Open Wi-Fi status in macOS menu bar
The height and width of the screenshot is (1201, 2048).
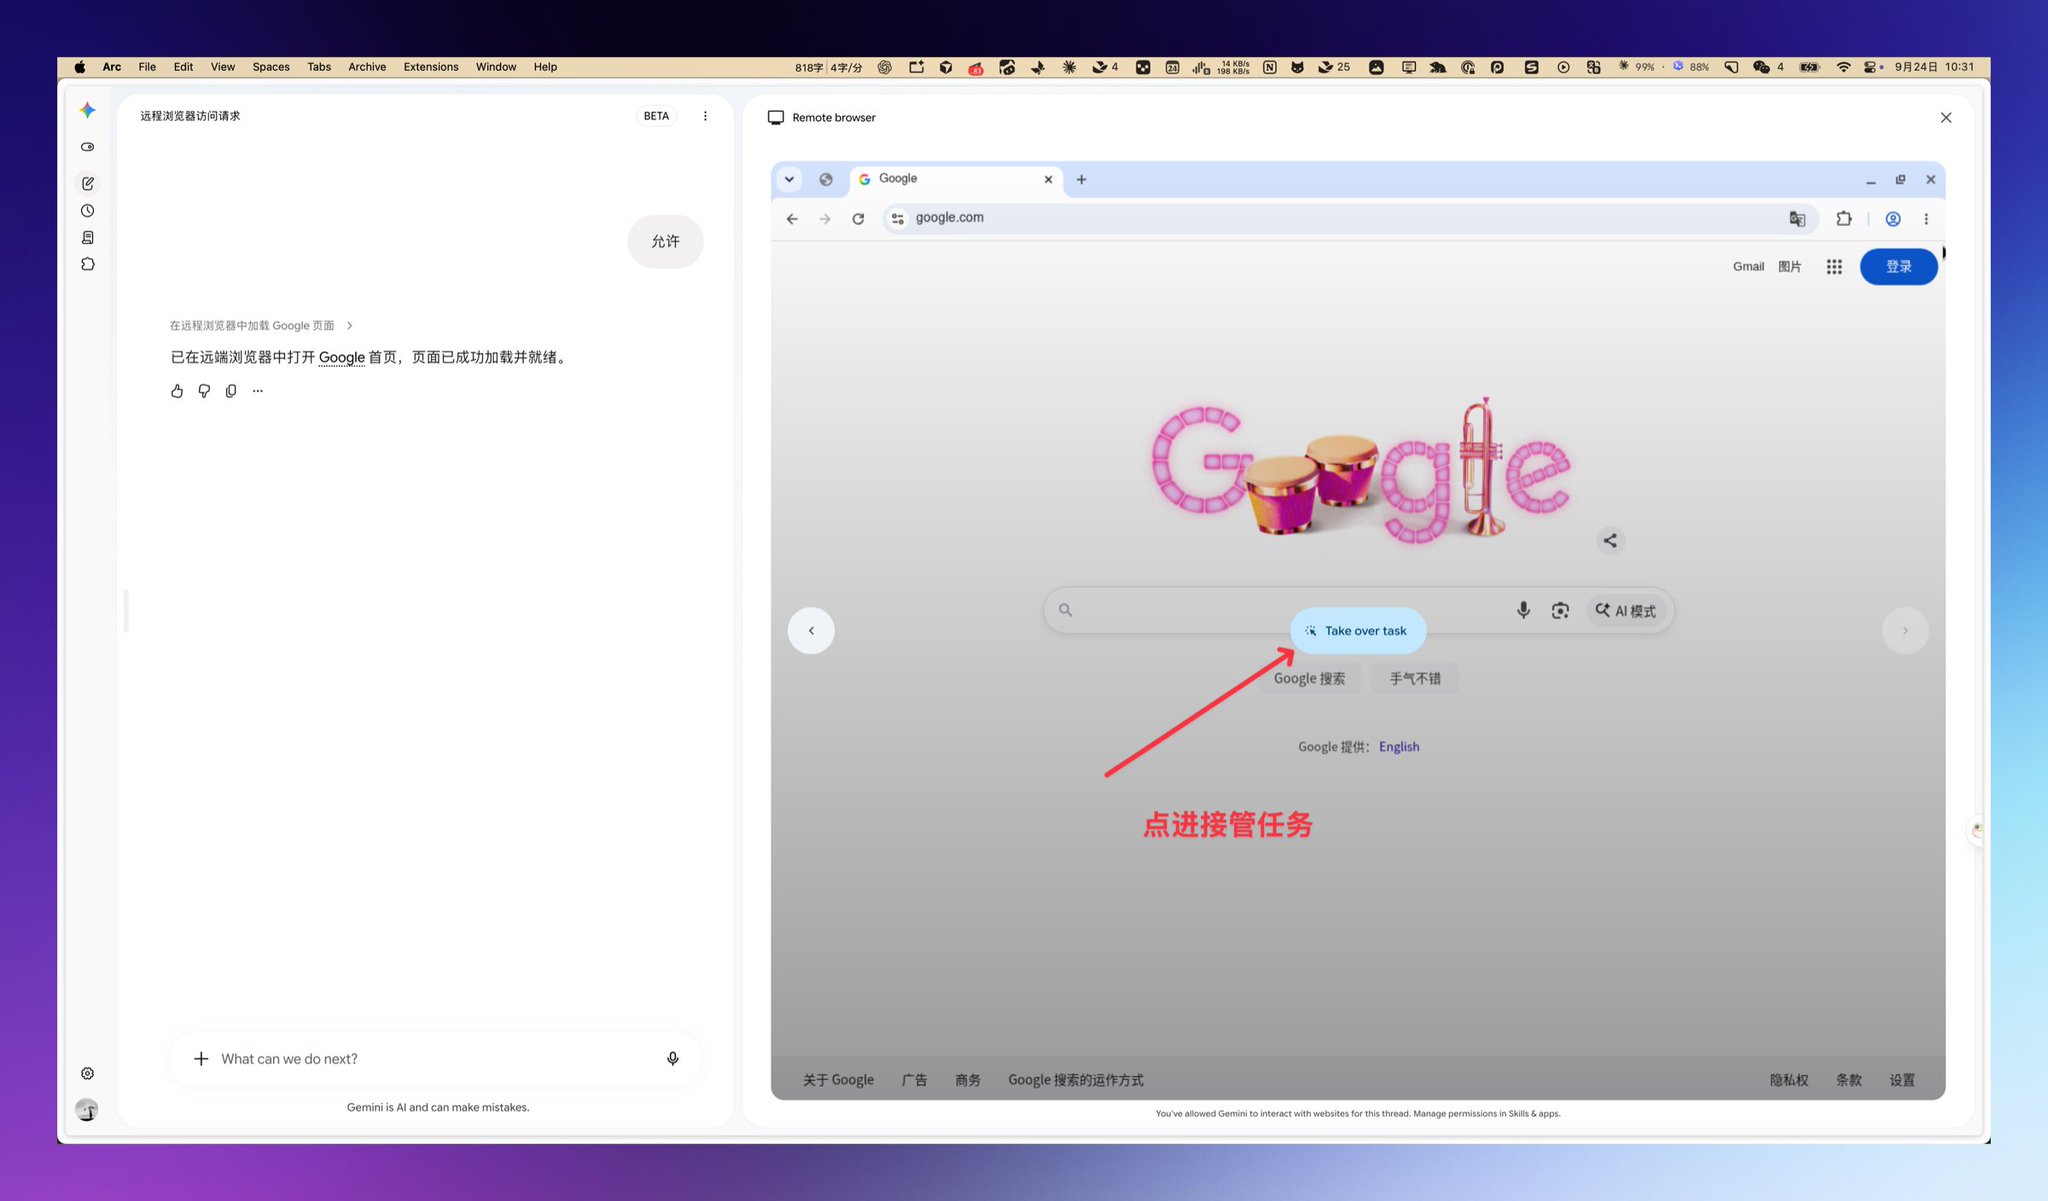[x=1843, y=67]
